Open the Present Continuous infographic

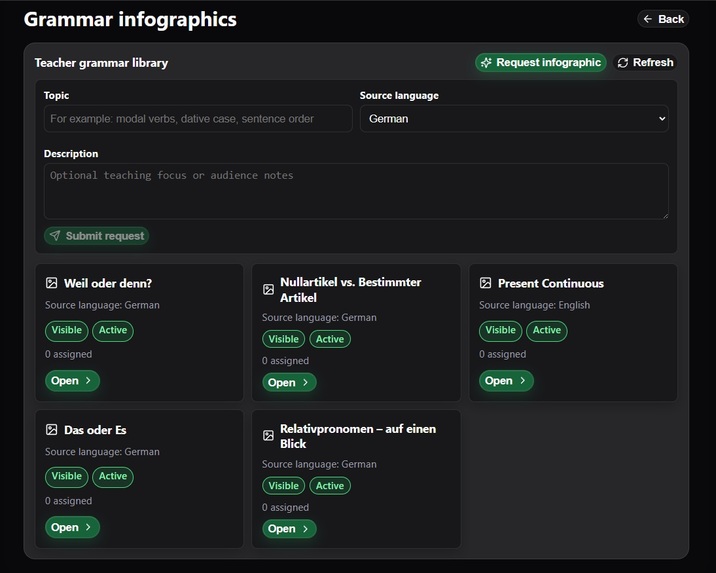[x=506, y=381]
